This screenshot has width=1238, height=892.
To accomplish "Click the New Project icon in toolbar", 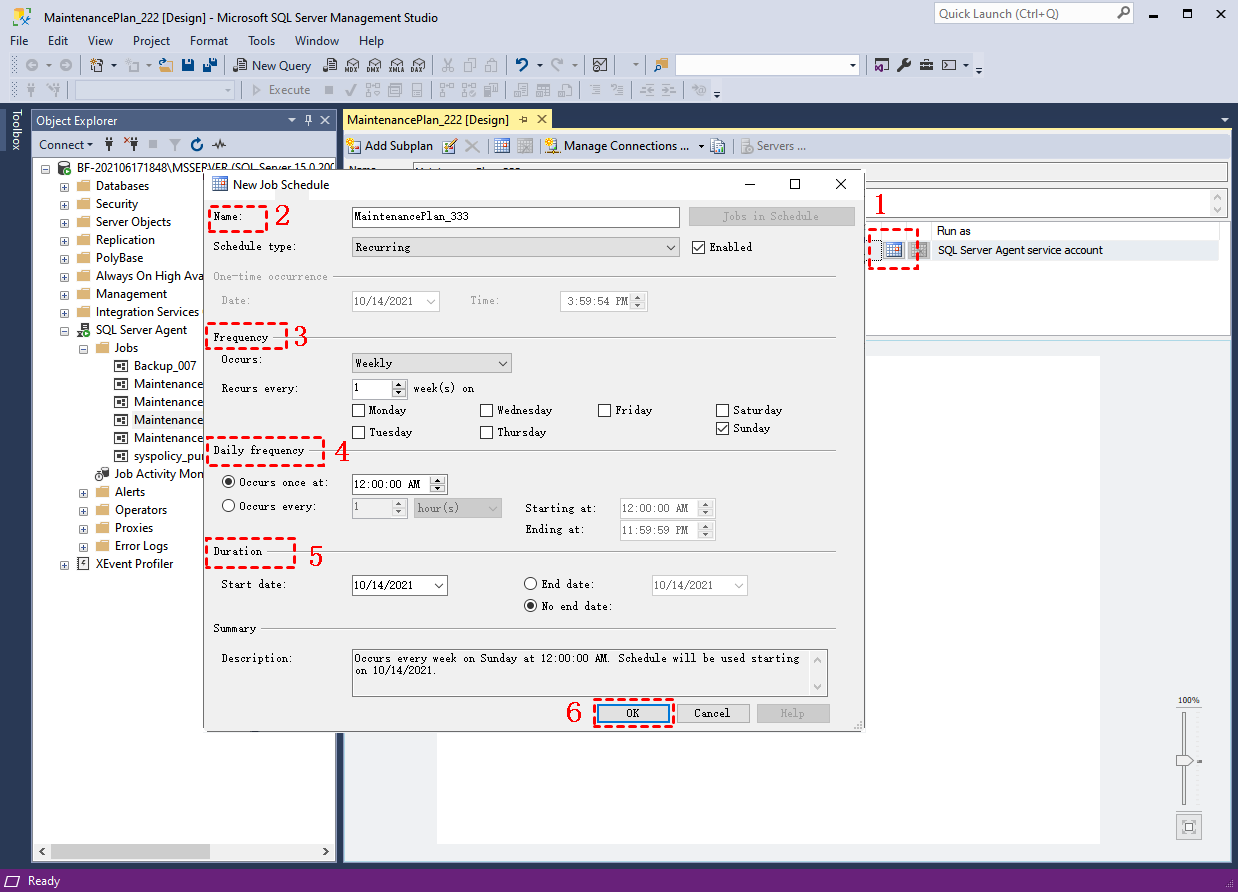I will 98,65.
